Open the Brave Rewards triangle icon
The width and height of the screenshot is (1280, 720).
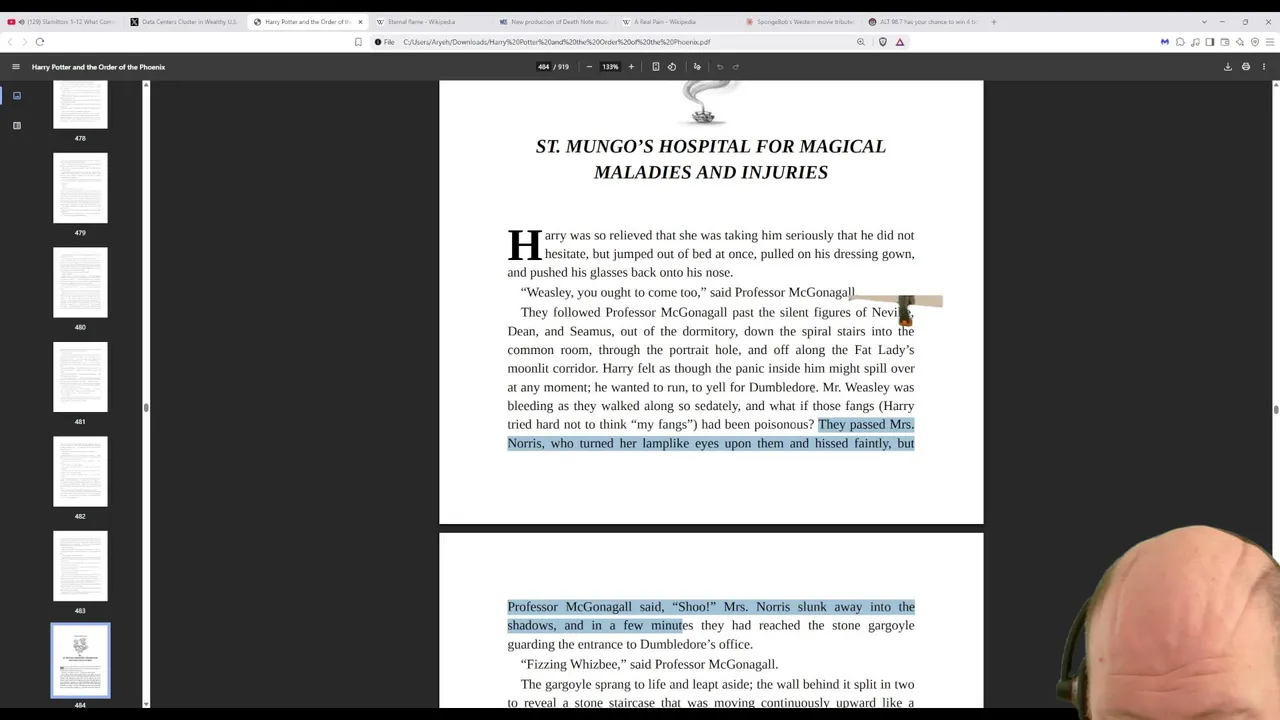click(x=900, y=42)
